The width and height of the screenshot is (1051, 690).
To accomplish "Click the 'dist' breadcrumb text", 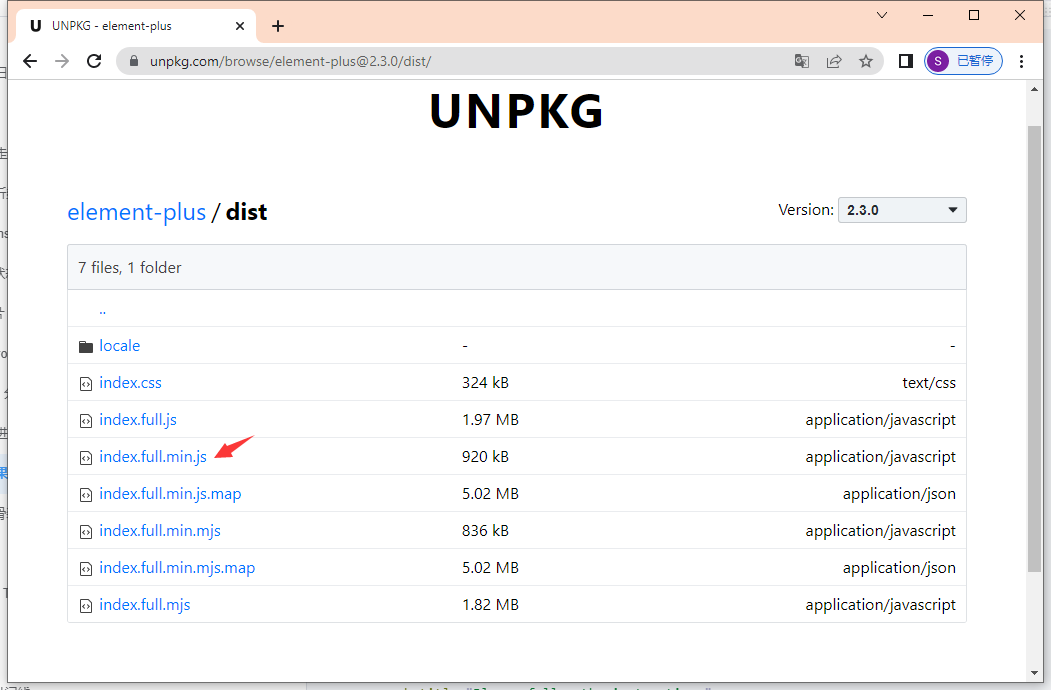I will coord(246,212).
